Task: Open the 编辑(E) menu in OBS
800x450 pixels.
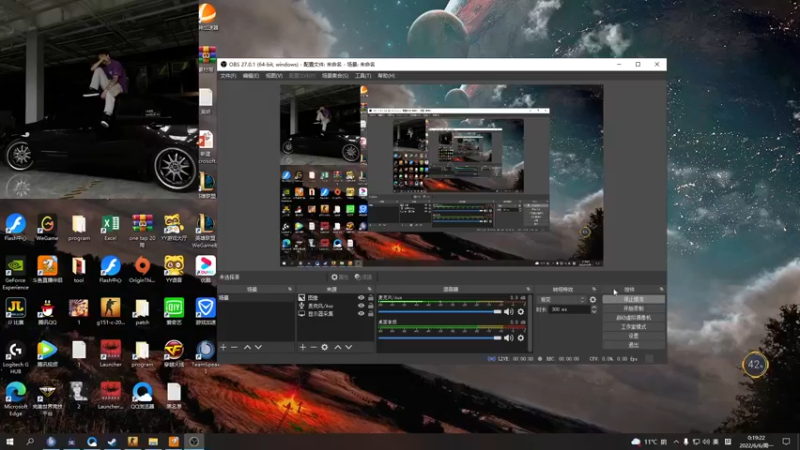Action: pyautogui.click(x=251, y=76)
